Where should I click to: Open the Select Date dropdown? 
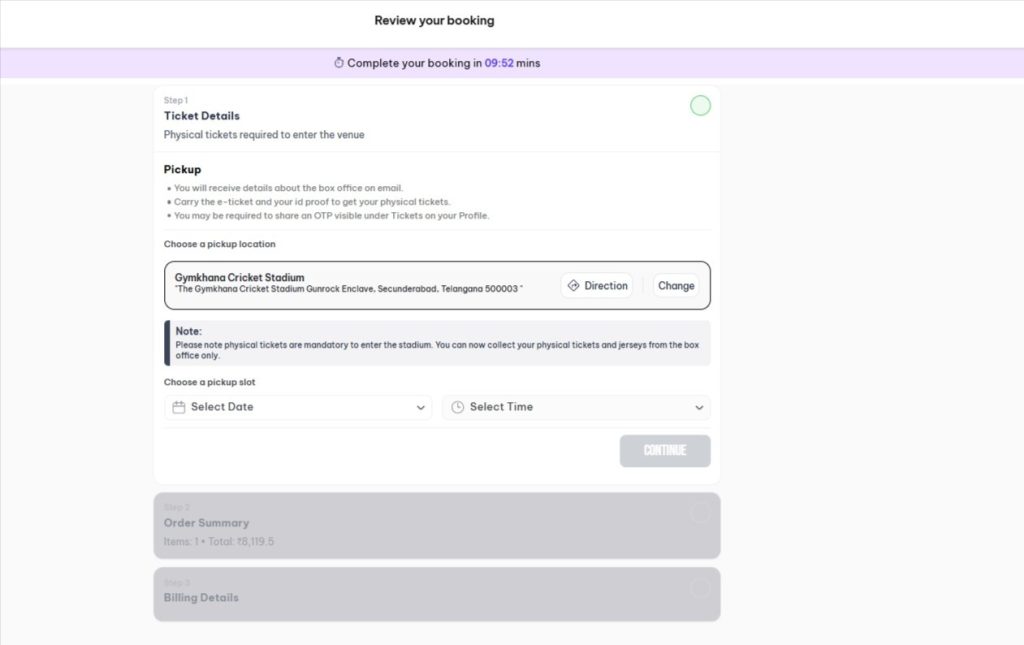click(297, 407)
